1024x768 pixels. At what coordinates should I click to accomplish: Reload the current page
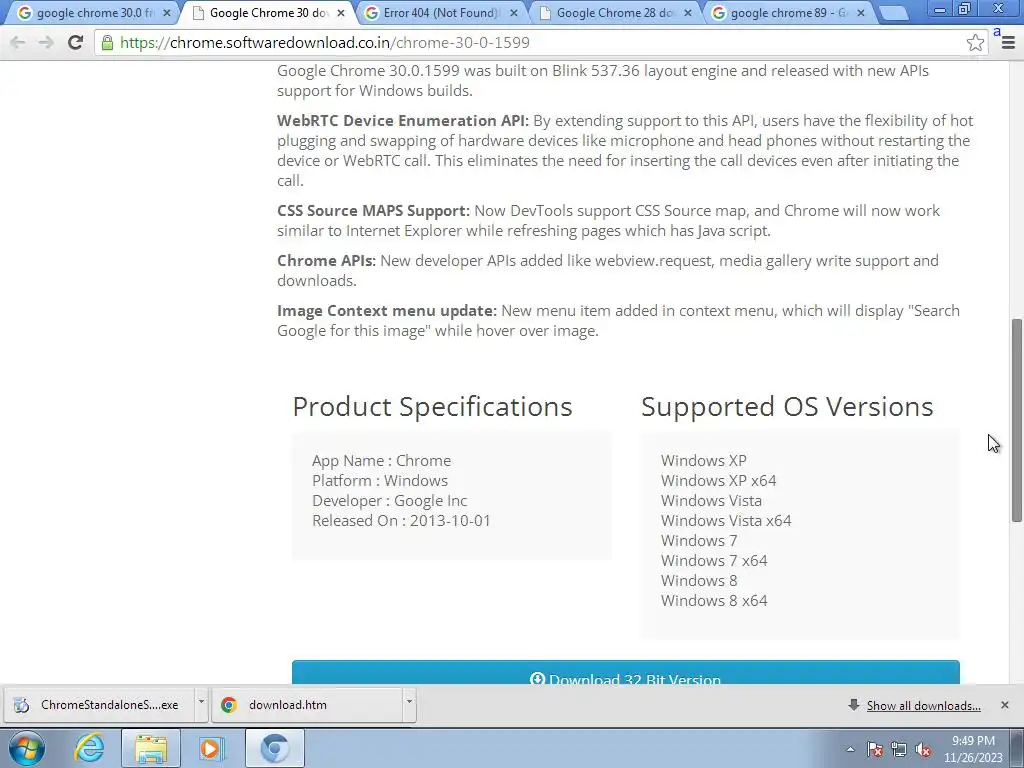click(x=75, y=42)
